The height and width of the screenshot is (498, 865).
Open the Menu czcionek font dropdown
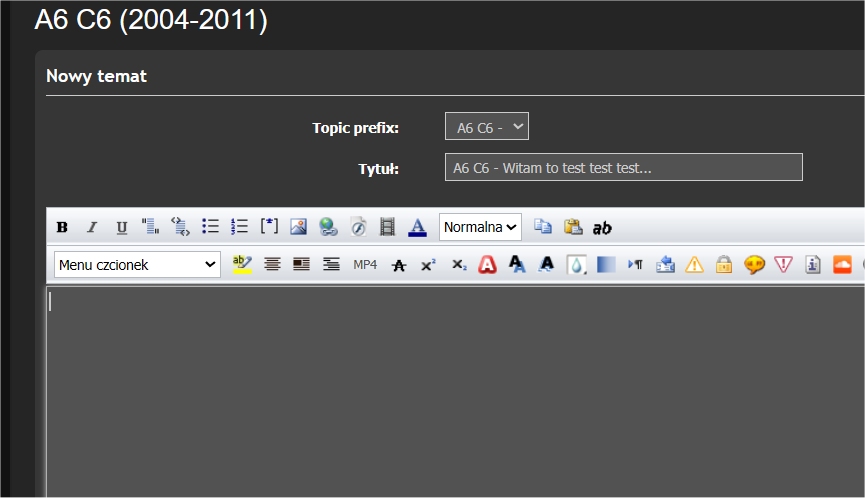tap(137, 265)
